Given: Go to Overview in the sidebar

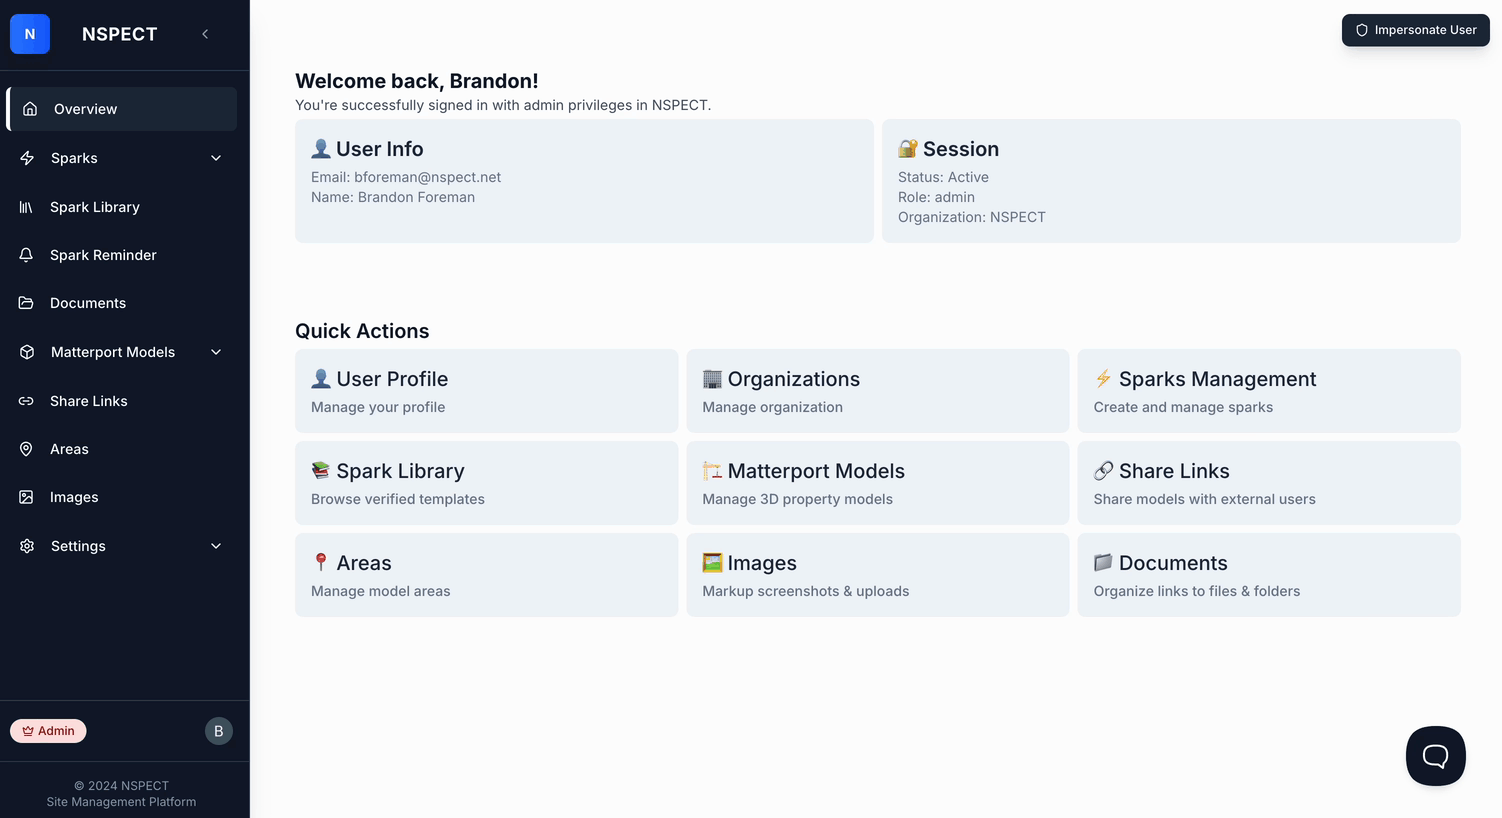Looking at the screenshot, I should tap(122, 109).
